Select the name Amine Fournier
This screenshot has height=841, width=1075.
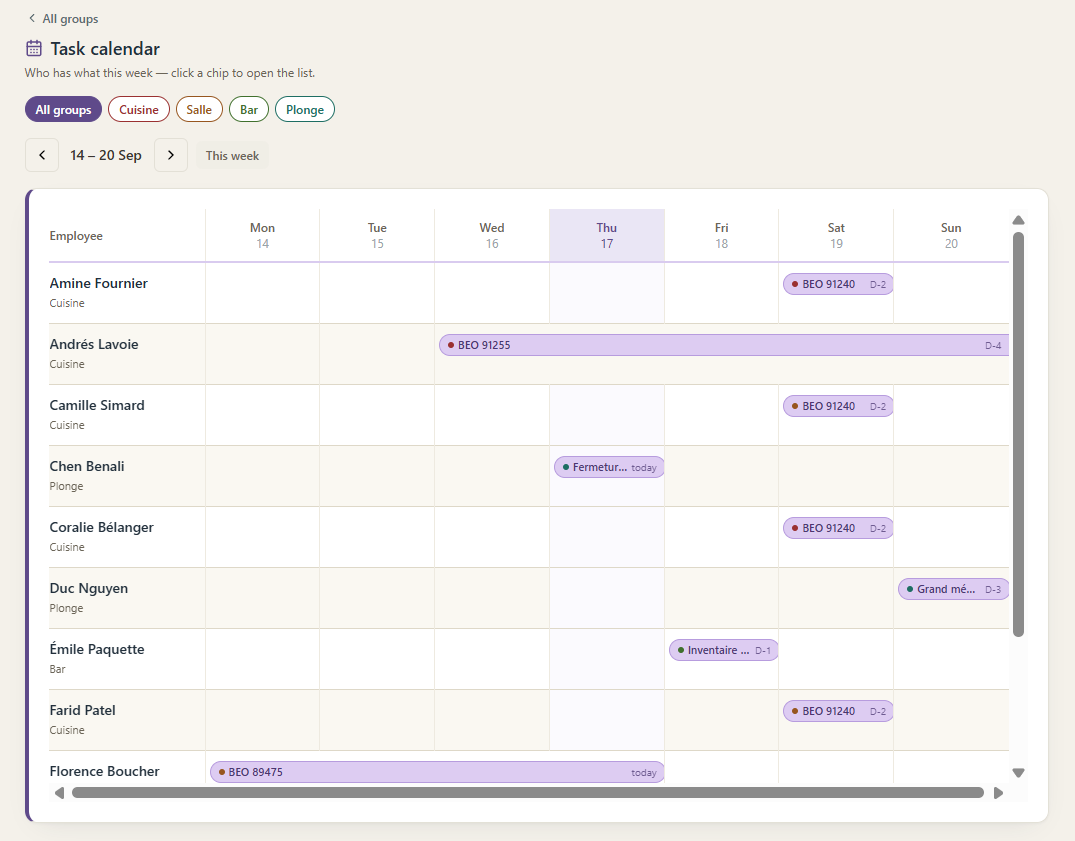(99, 283)
